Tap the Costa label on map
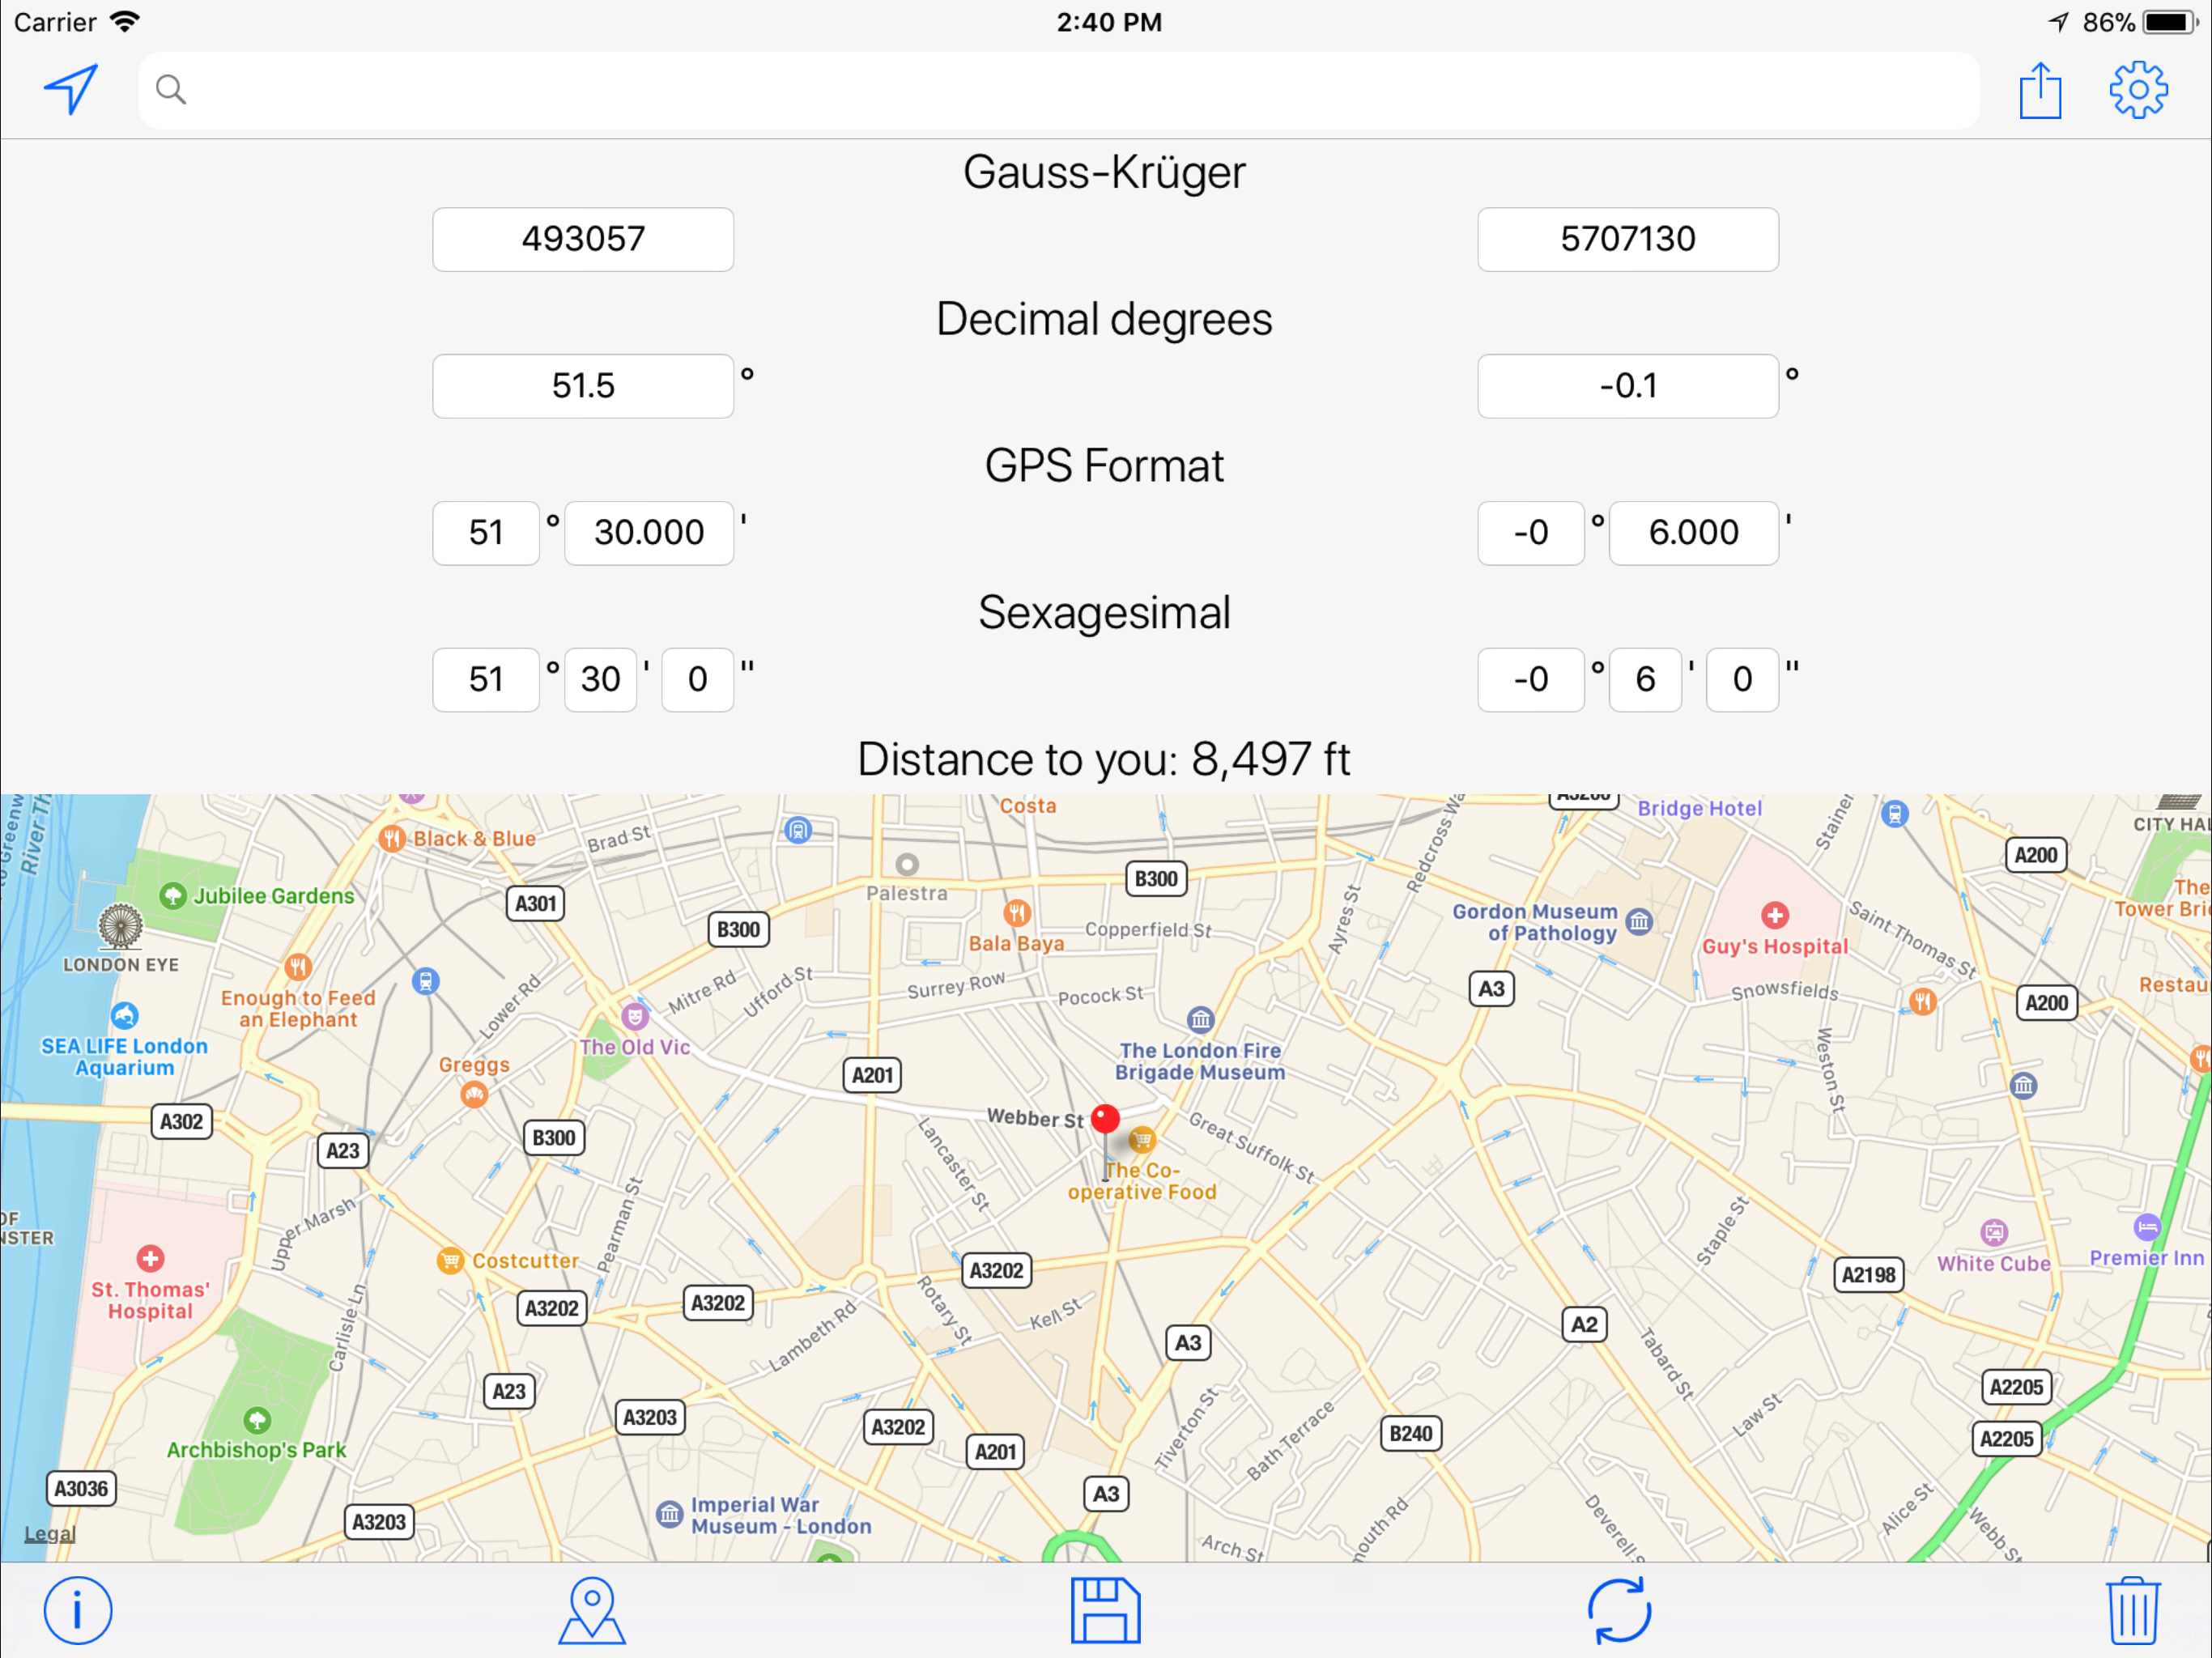 pyautogui.click(x=1028, y=805)
